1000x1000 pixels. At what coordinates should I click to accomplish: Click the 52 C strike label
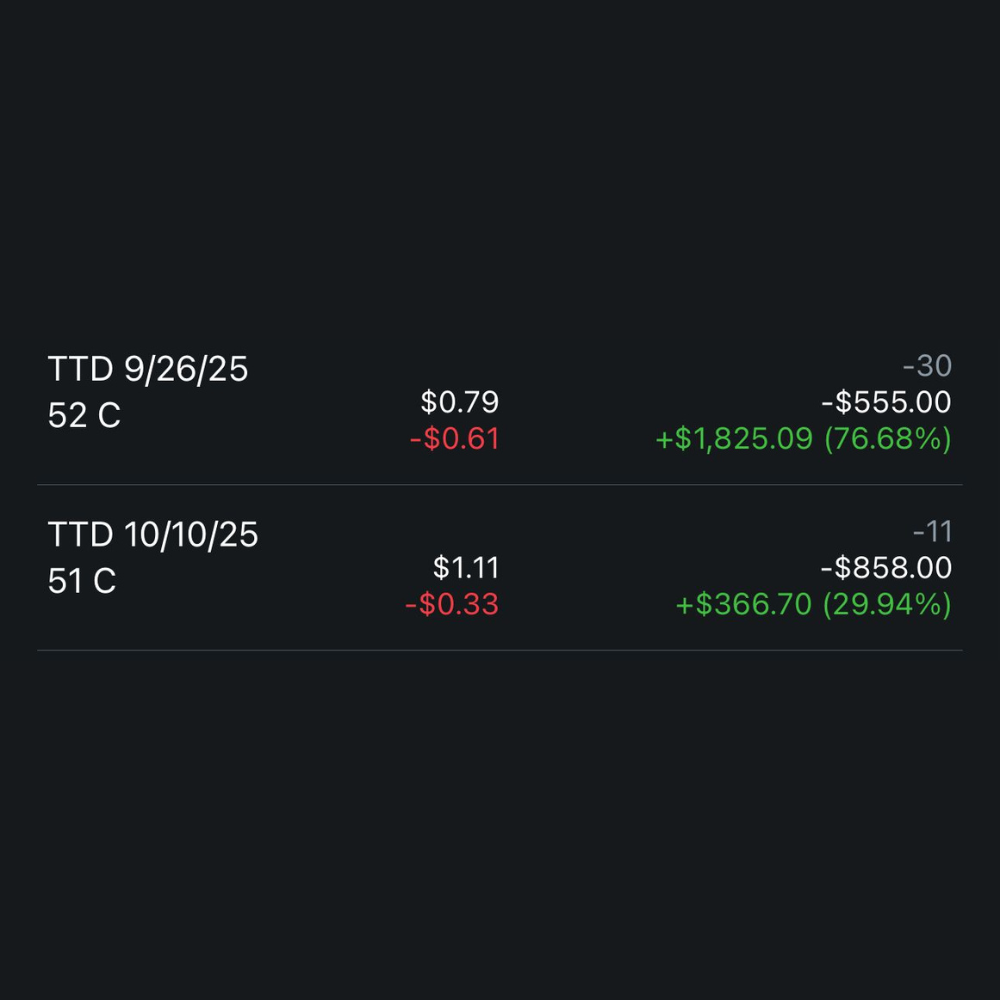pos(84,415)
